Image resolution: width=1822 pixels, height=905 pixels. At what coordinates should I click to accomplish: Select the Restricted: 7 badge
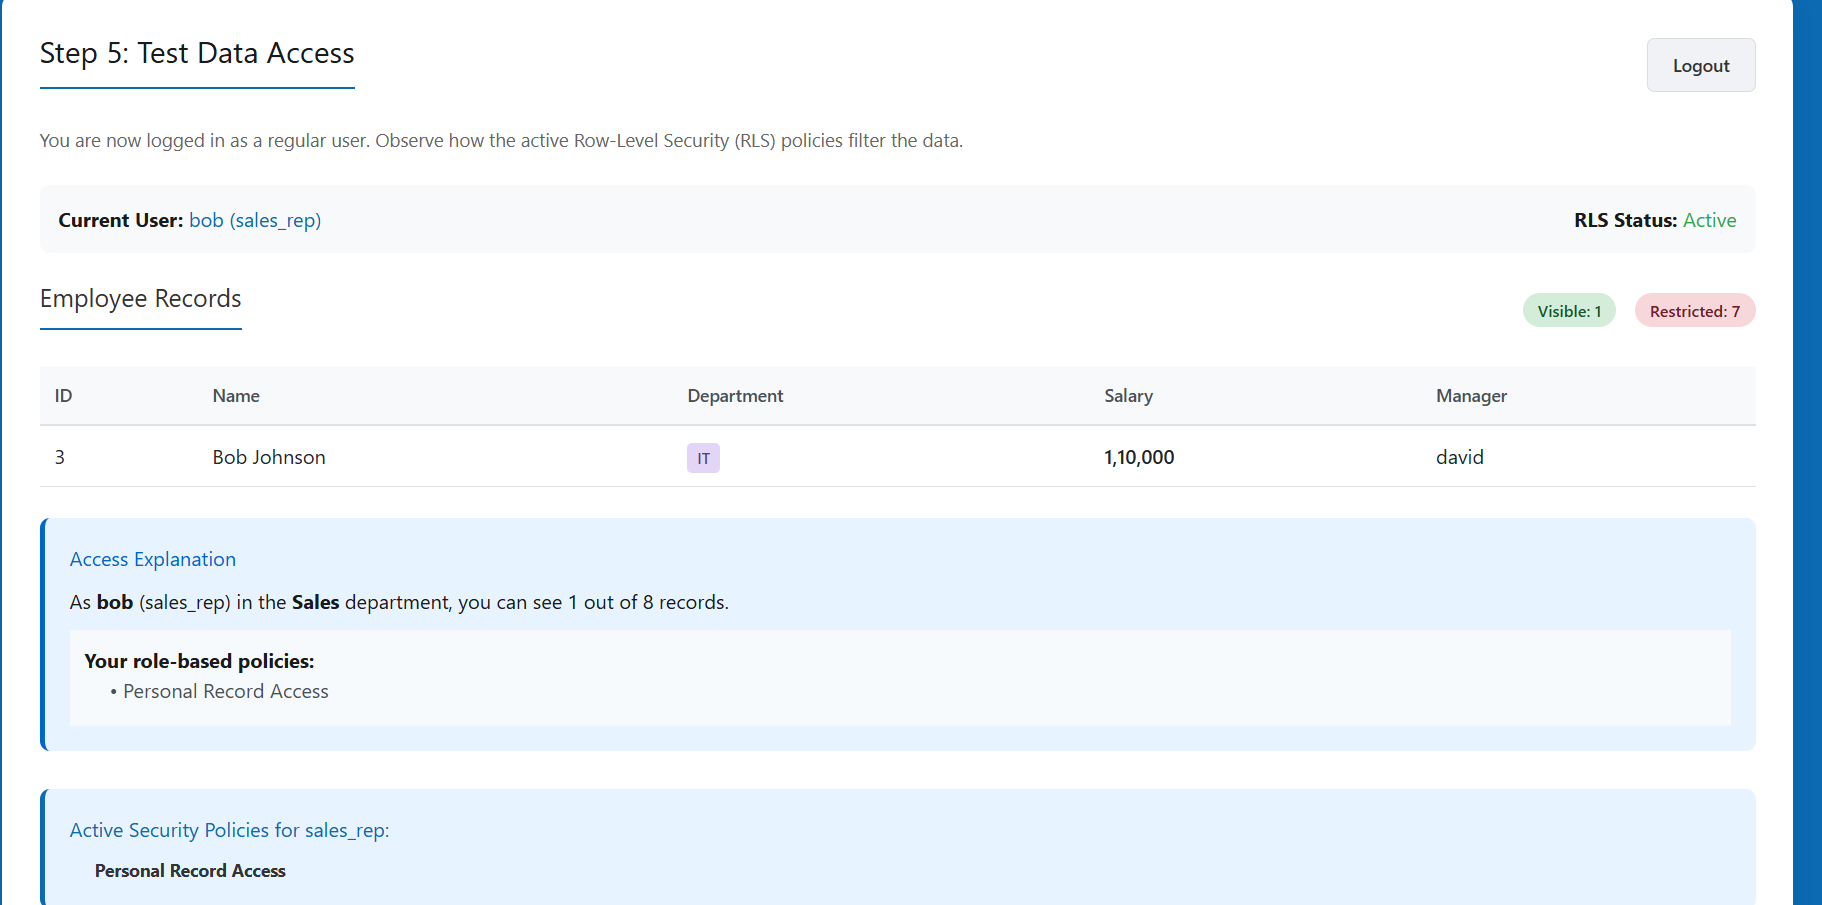[1694, 310]
